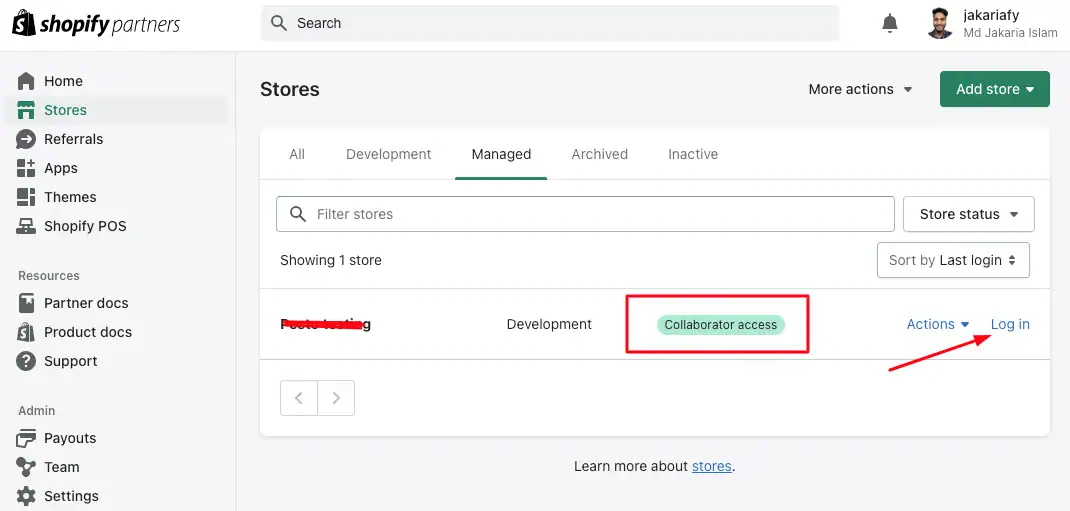
Task: Click the Shopify POS icon
Action: [x=26, y=226]
